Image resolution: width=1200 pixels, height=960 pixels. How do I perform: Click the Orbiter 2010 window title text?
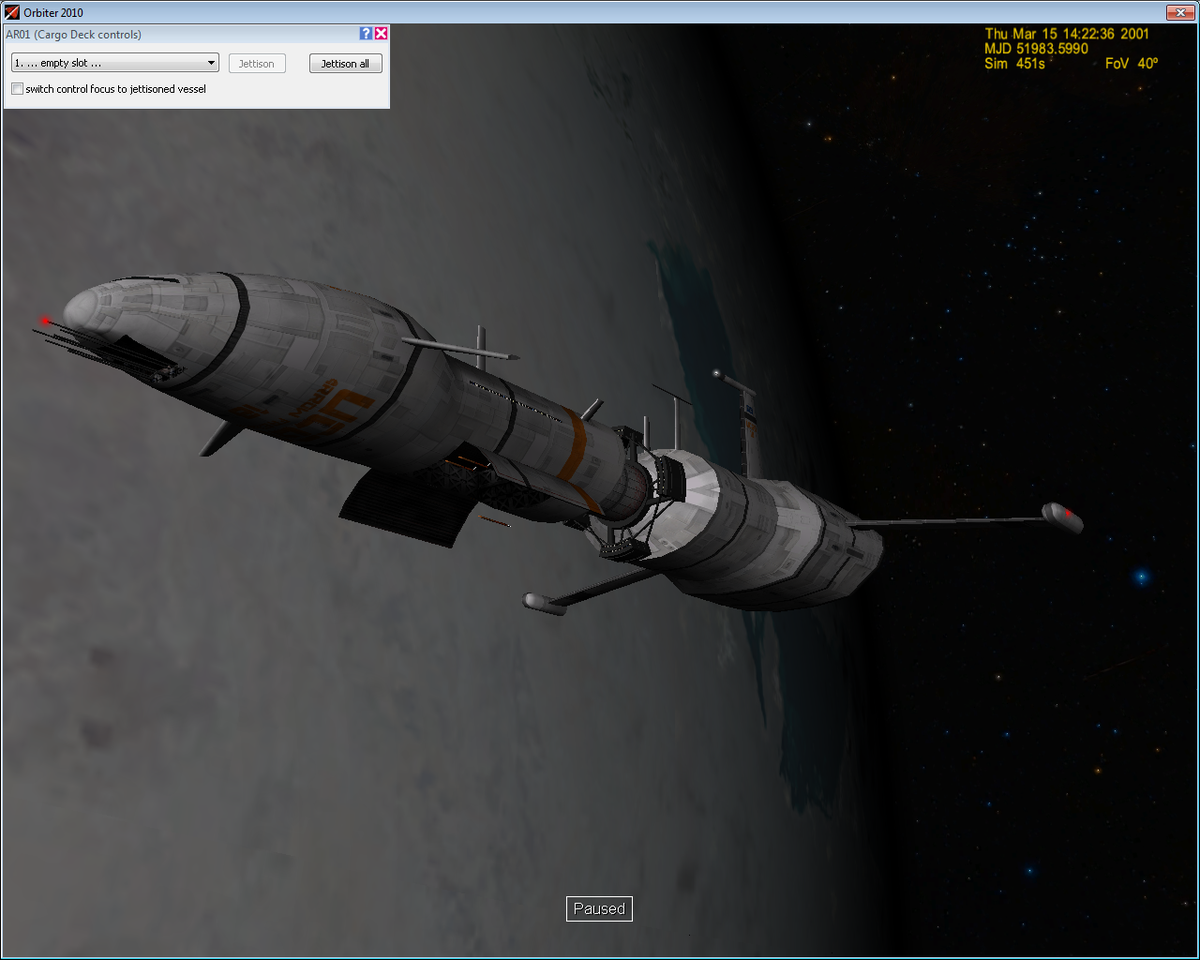(x=54, y=12)
